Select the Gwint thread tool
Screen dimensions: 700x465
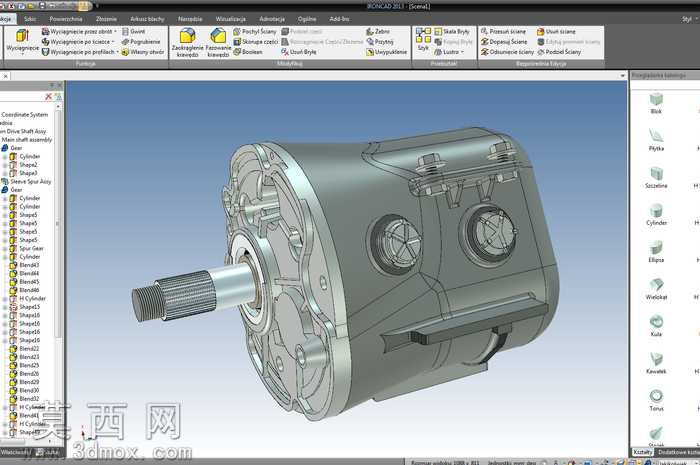click(133, 32)
